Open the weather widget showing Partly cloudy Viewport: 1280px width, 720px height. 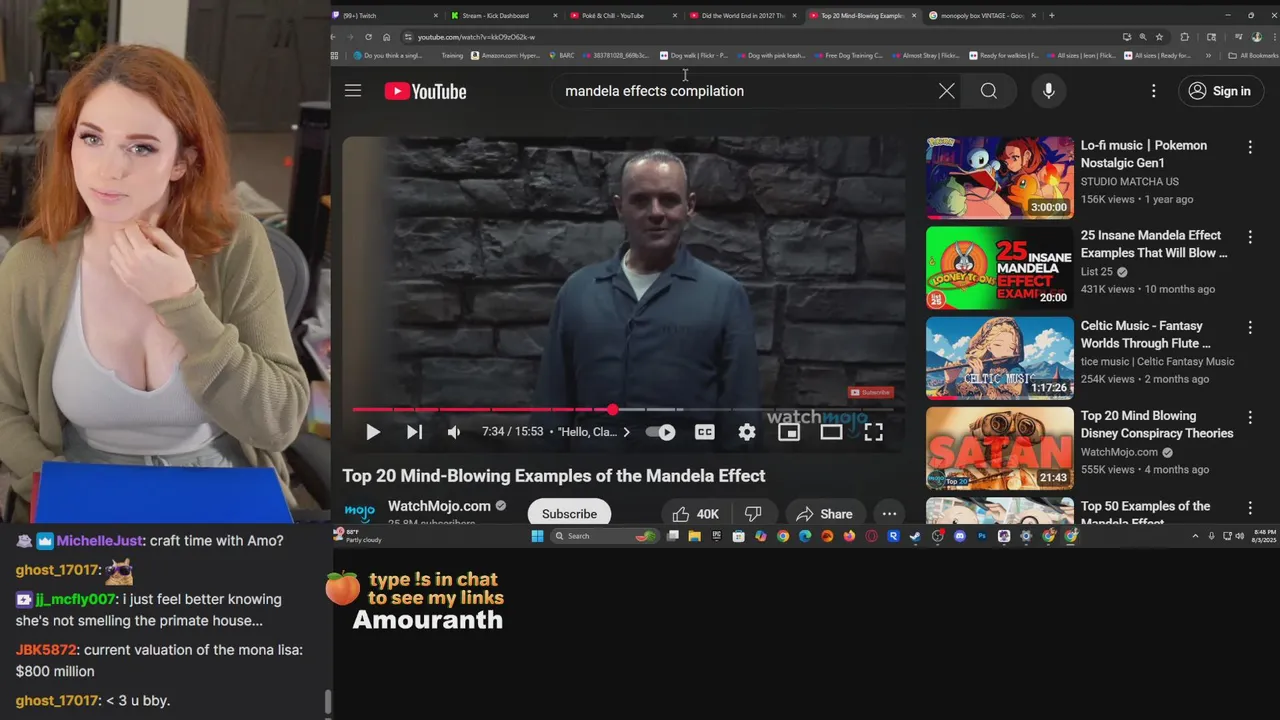click(358, 536)
